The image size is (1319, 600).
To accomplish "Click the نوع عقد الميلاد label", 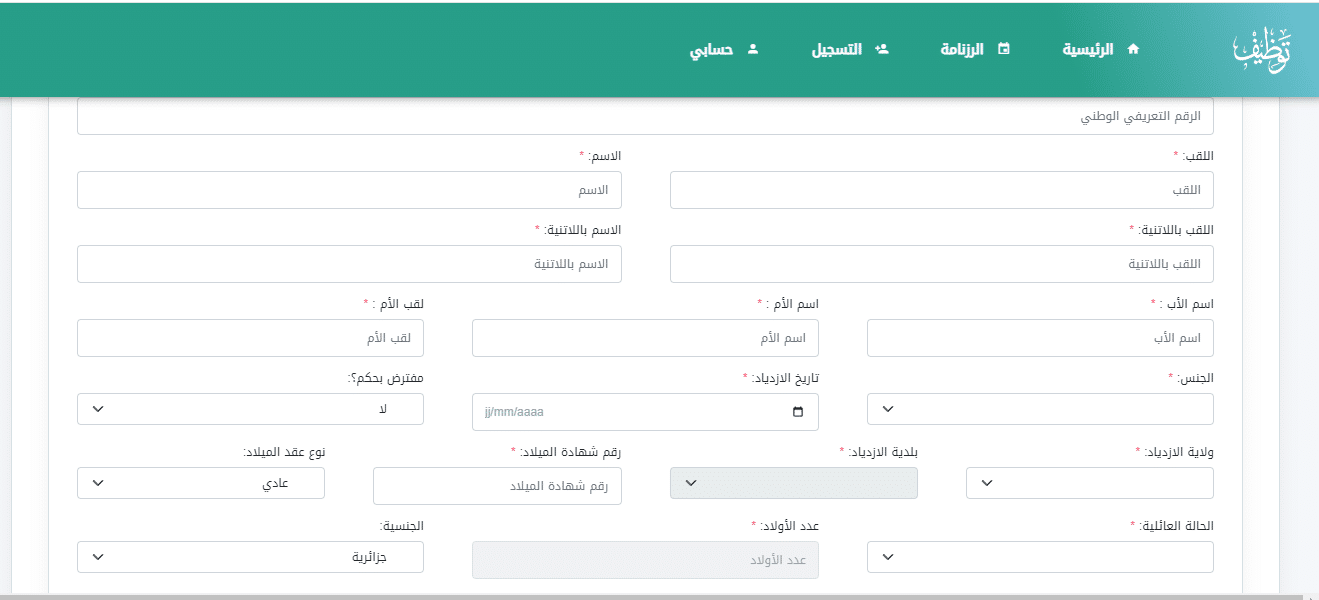I will tap(284, 452).
